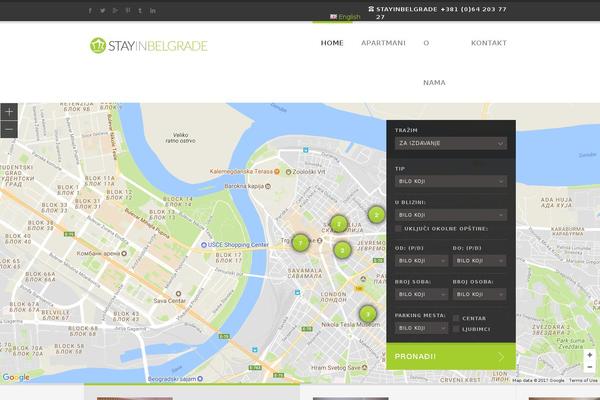
Task: Click the cluster marker 2 over Skadarlija
Action: tap(339, 224)
